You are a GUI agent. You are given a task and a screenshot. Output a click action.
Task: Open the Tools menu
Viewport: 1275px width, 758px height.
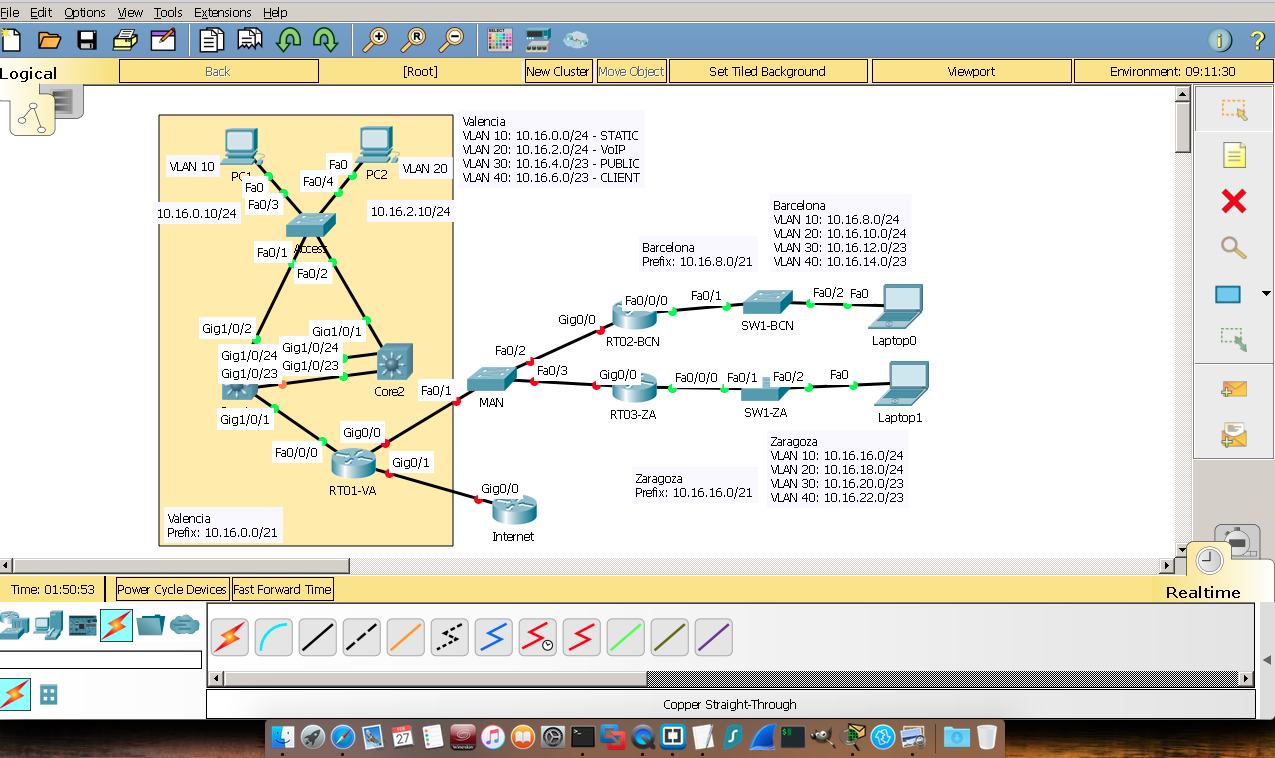(x=168, y=12)
